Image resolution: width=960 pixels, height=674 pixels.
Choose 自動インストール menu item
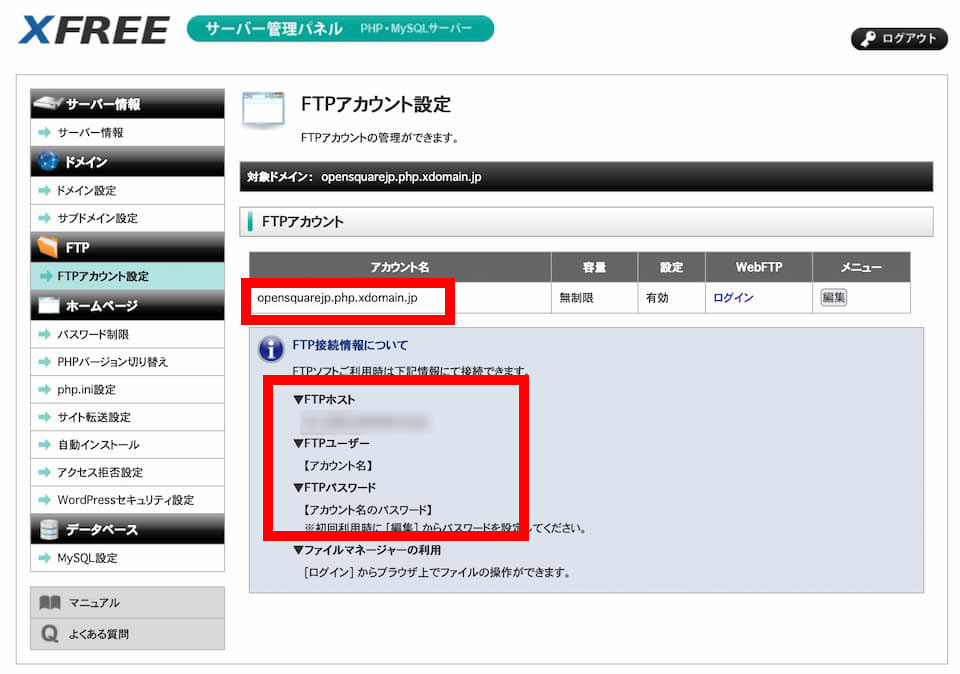(x=98, y=444)
